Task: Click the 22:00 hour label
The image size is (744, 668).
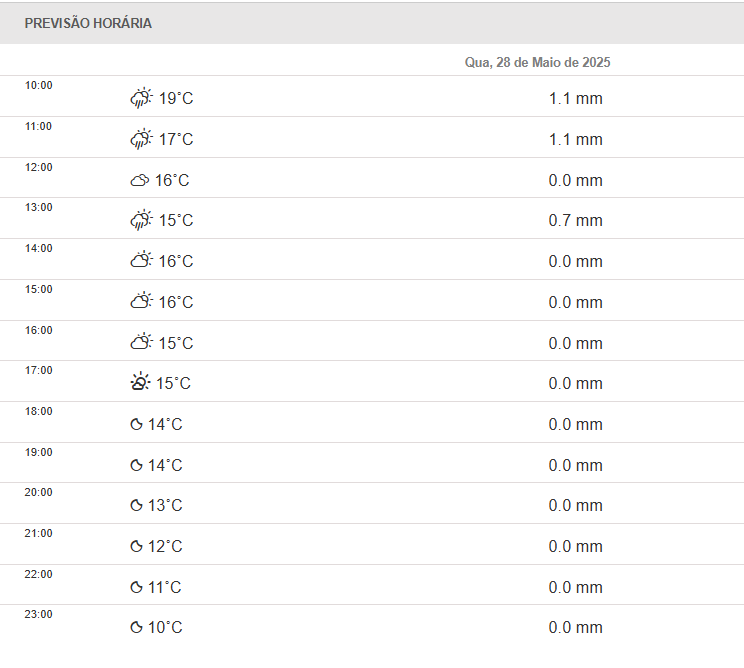Action: point(39,574)
